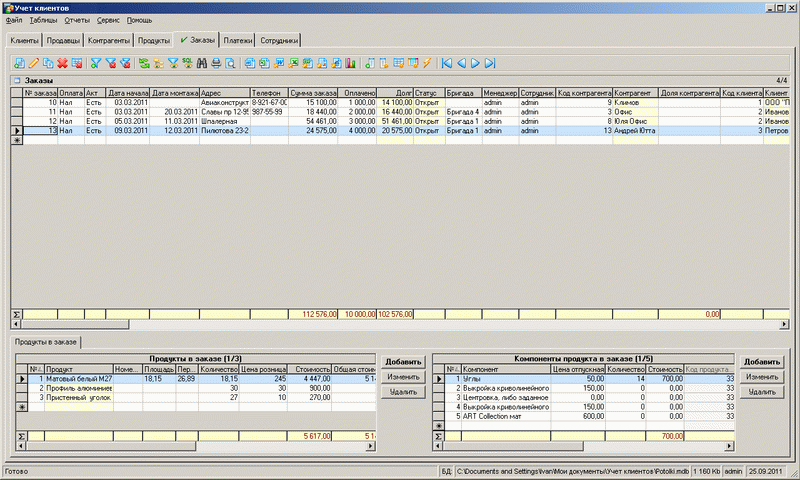Open the Файл menu
The height and width of the screenshot is (480, 800).
(x=13, y=20)
